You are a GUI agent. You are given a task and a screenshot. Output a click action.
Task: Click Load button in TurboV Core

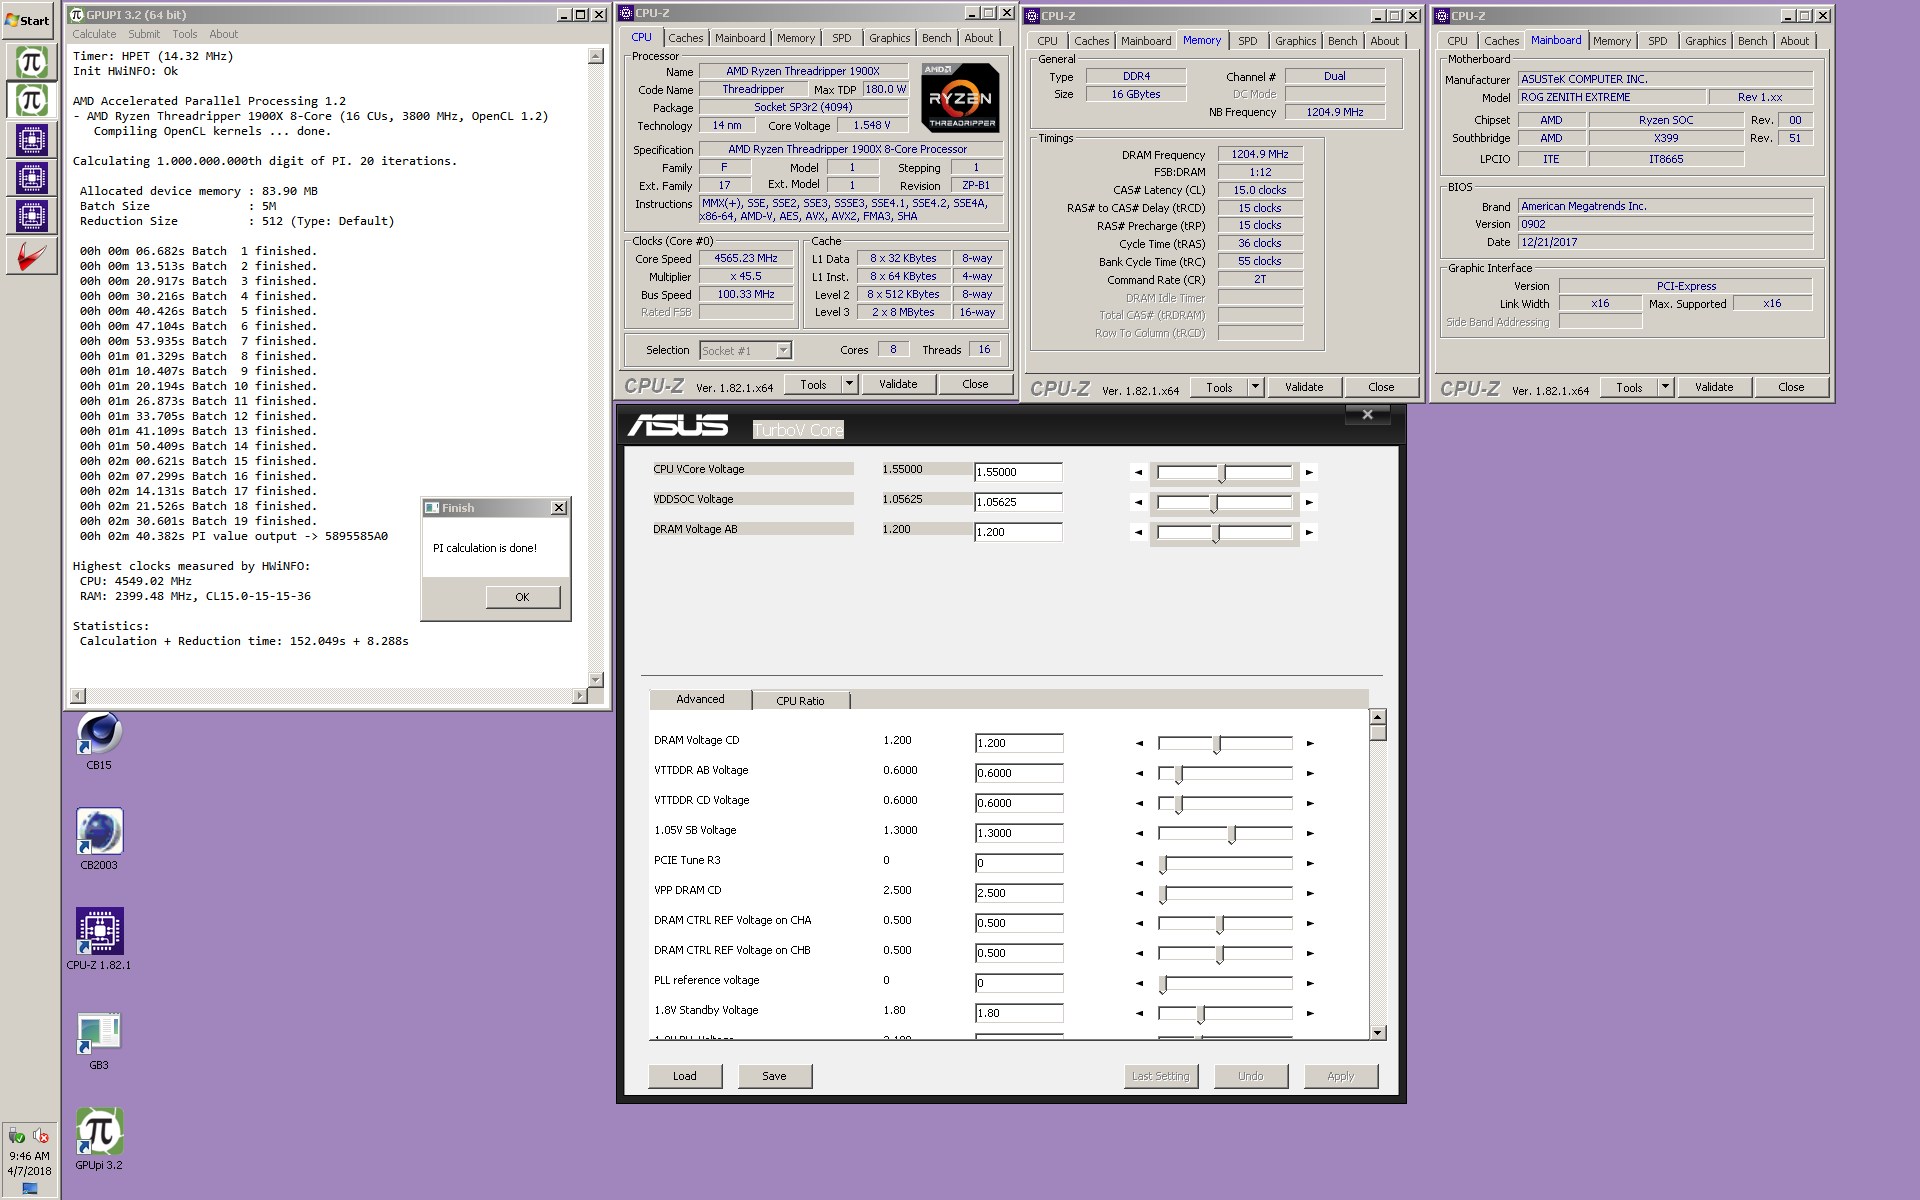click(x=685, y=1076)
